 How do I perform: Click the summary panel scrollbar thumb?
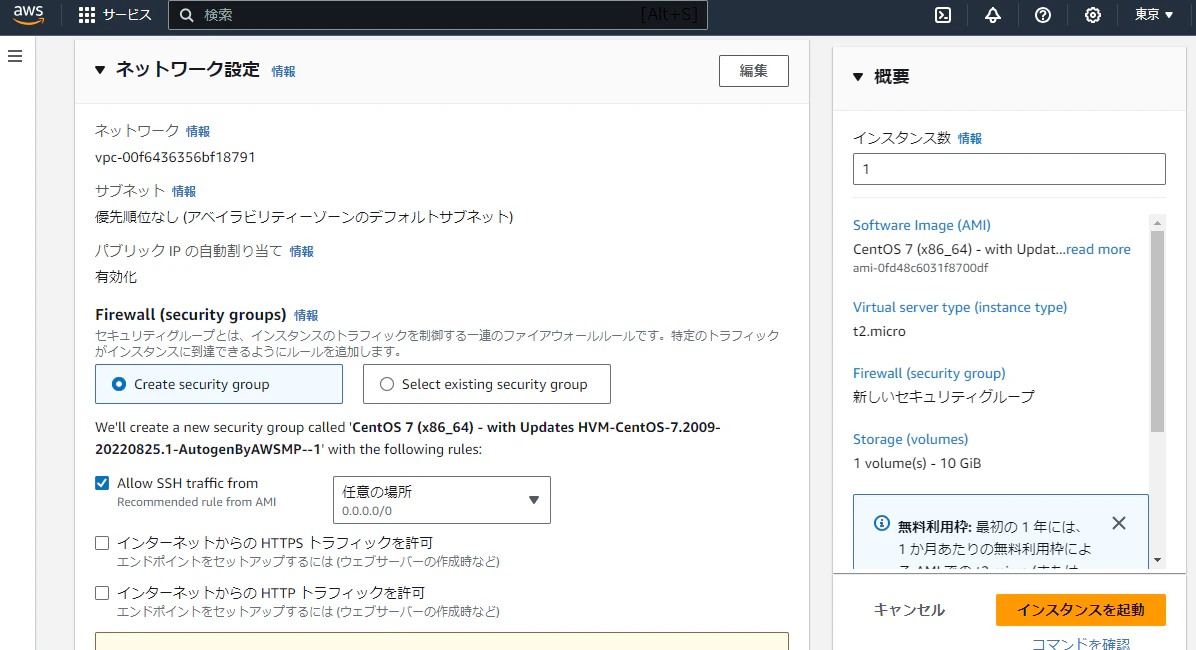pyautogui.click(x=1157, y=331)
